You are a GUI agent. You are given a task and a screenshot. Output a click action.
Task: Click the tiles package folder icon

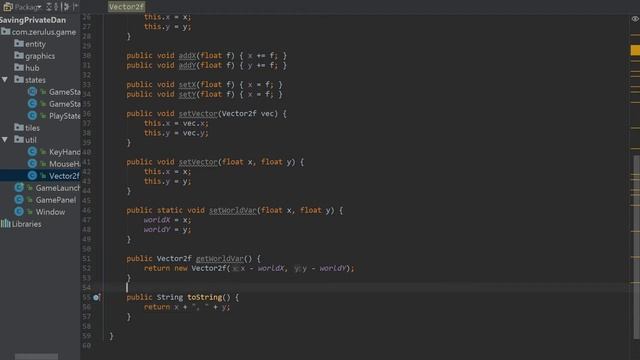[19, 127]
